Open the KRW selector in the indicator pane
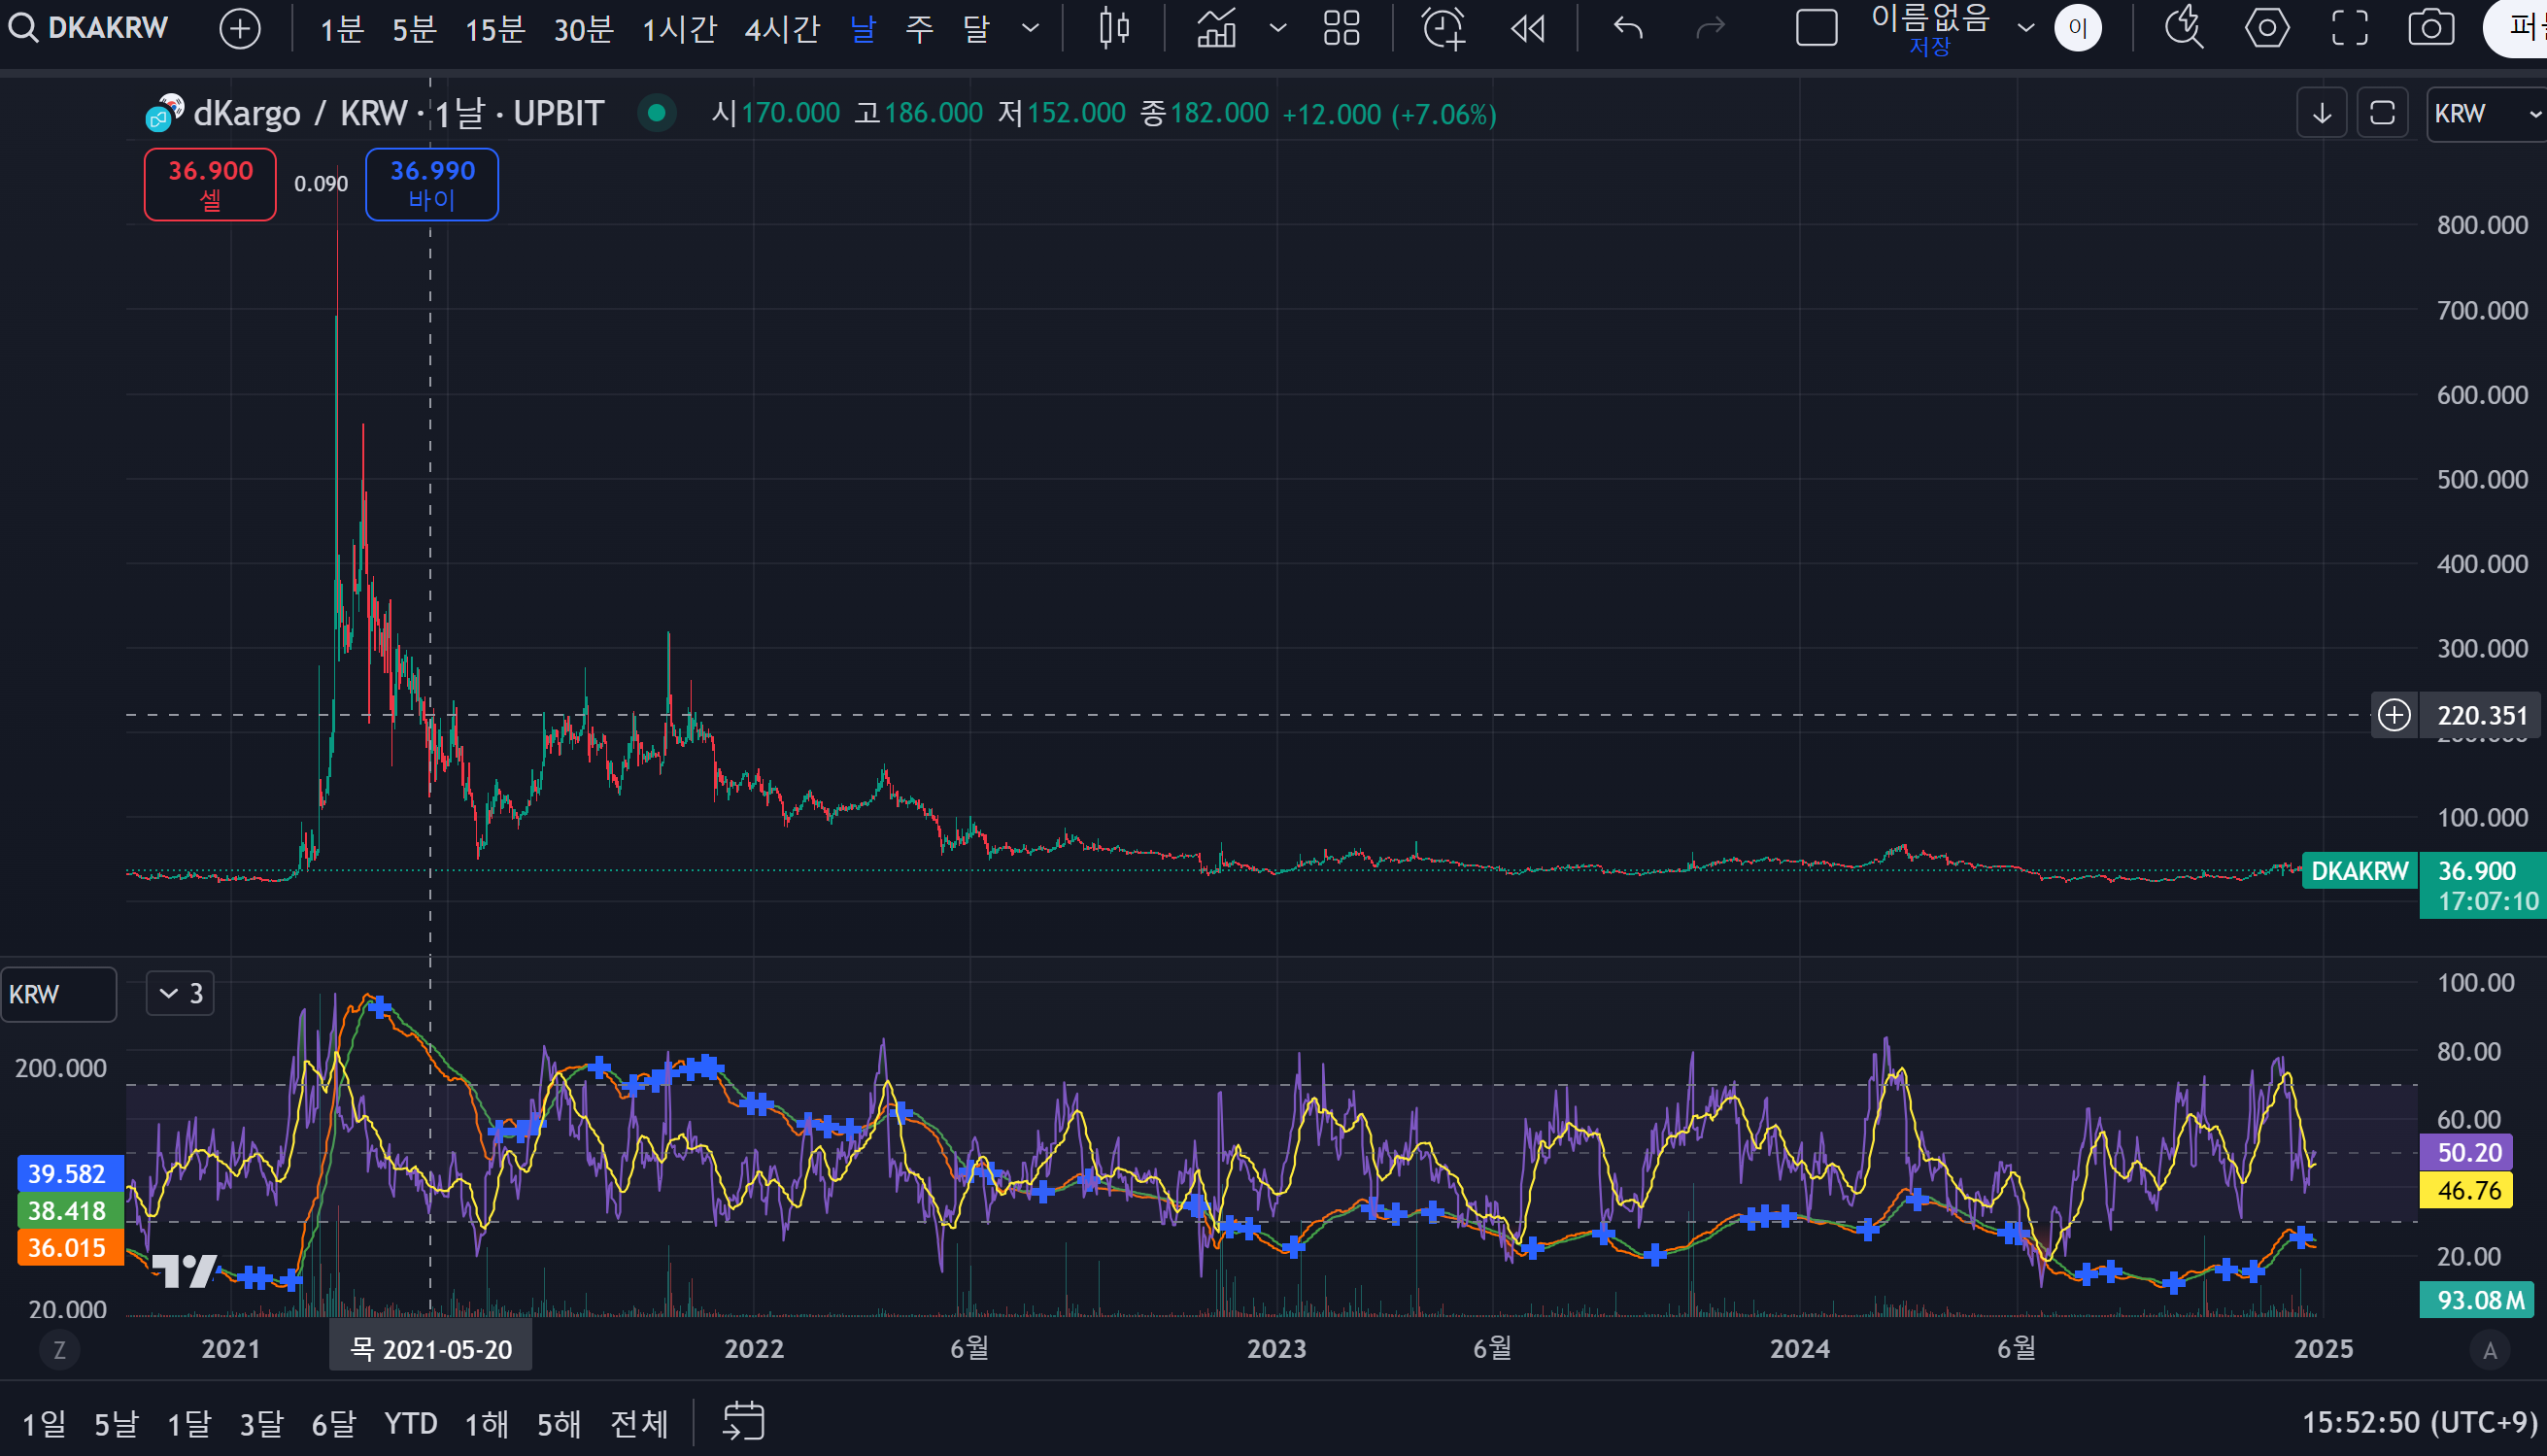Screen dimensions: 2547x1456 point(58,994)
